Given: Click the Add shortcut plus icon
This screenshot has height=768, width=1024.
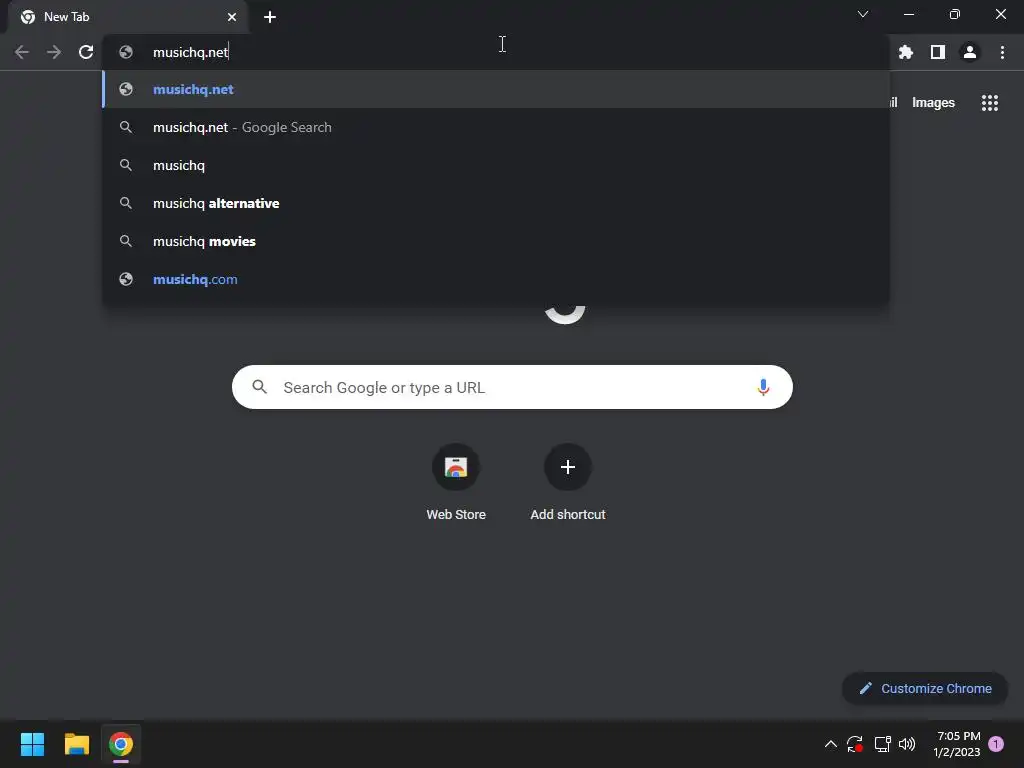Looking at the screenshot, I should [568, 467].
